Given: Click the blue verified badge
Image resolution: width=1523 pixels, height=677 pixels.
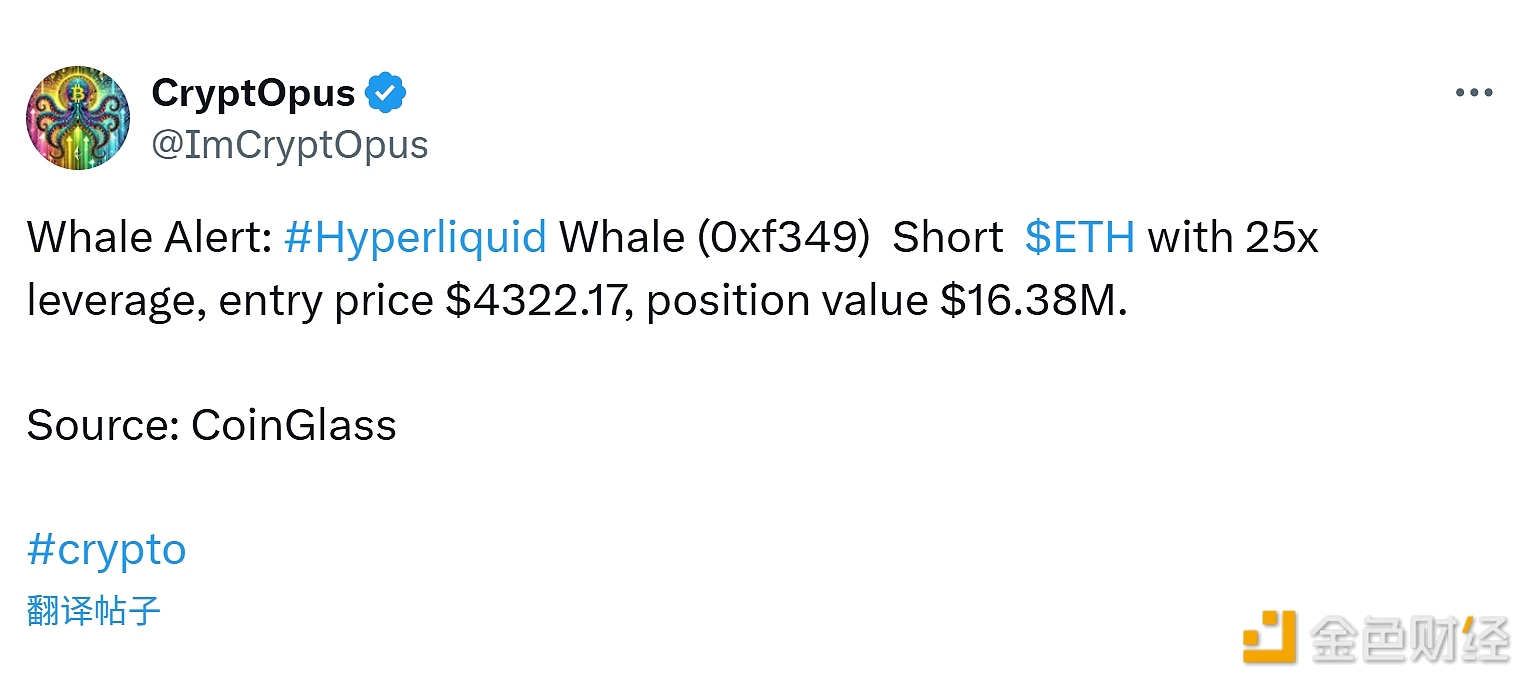Looking at the screenshot, I should (x=385, y=94).
